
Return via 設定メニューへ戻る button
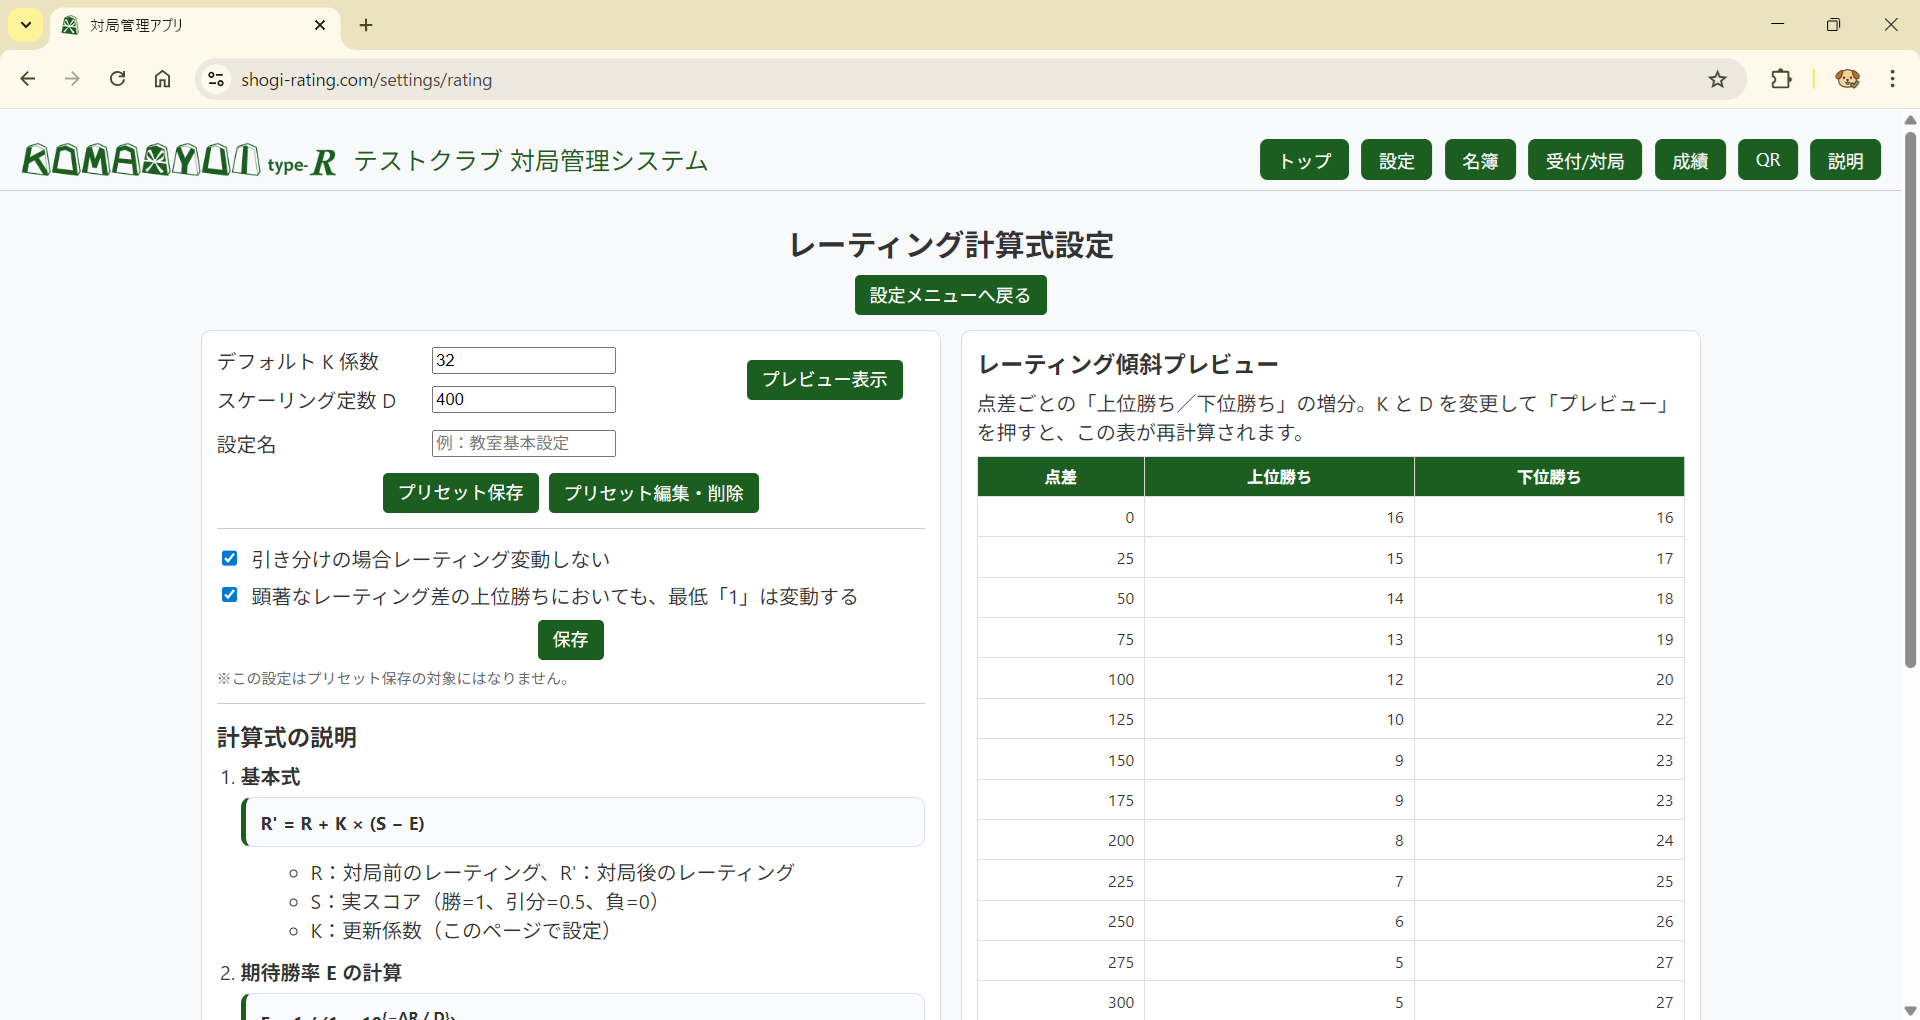(950, 295)
